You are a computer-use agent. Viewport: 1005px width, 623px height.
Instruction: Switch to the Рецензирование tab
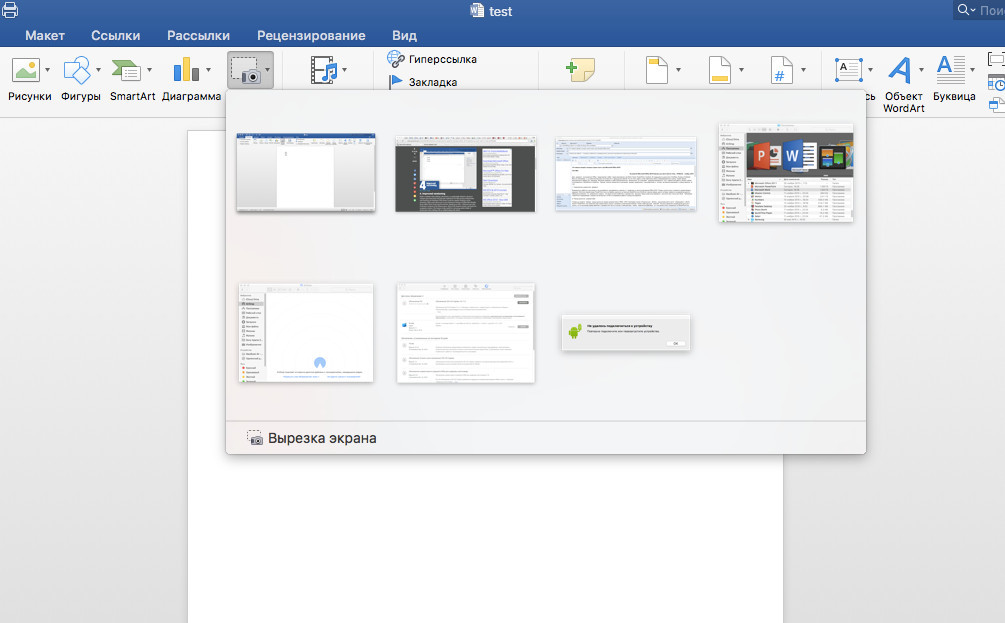coord(311,35)
